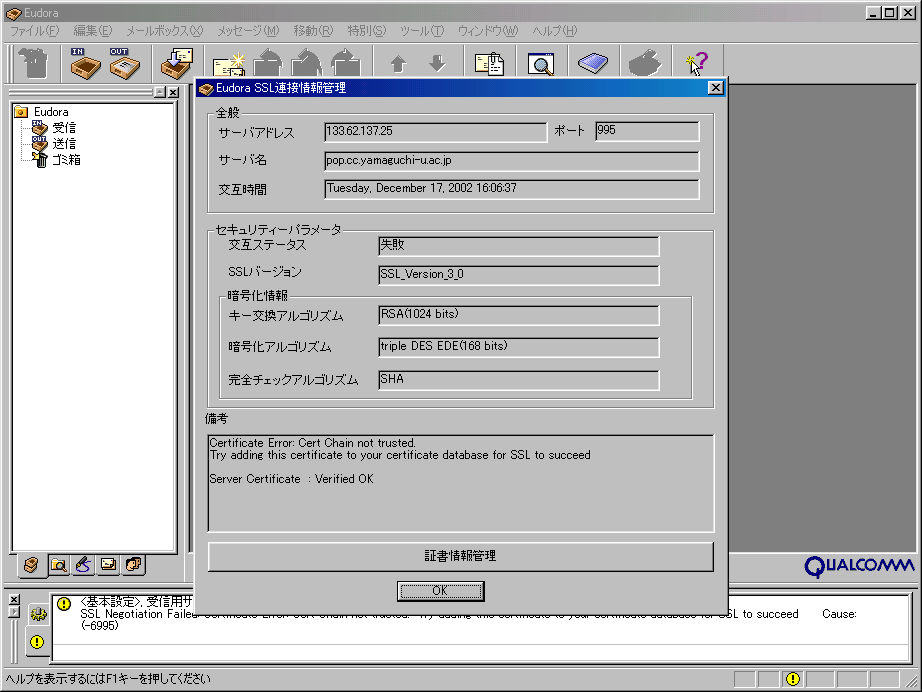Open the Address Book toolbar icon
This screenshot has height=692, width=922.
click(593, 63)
